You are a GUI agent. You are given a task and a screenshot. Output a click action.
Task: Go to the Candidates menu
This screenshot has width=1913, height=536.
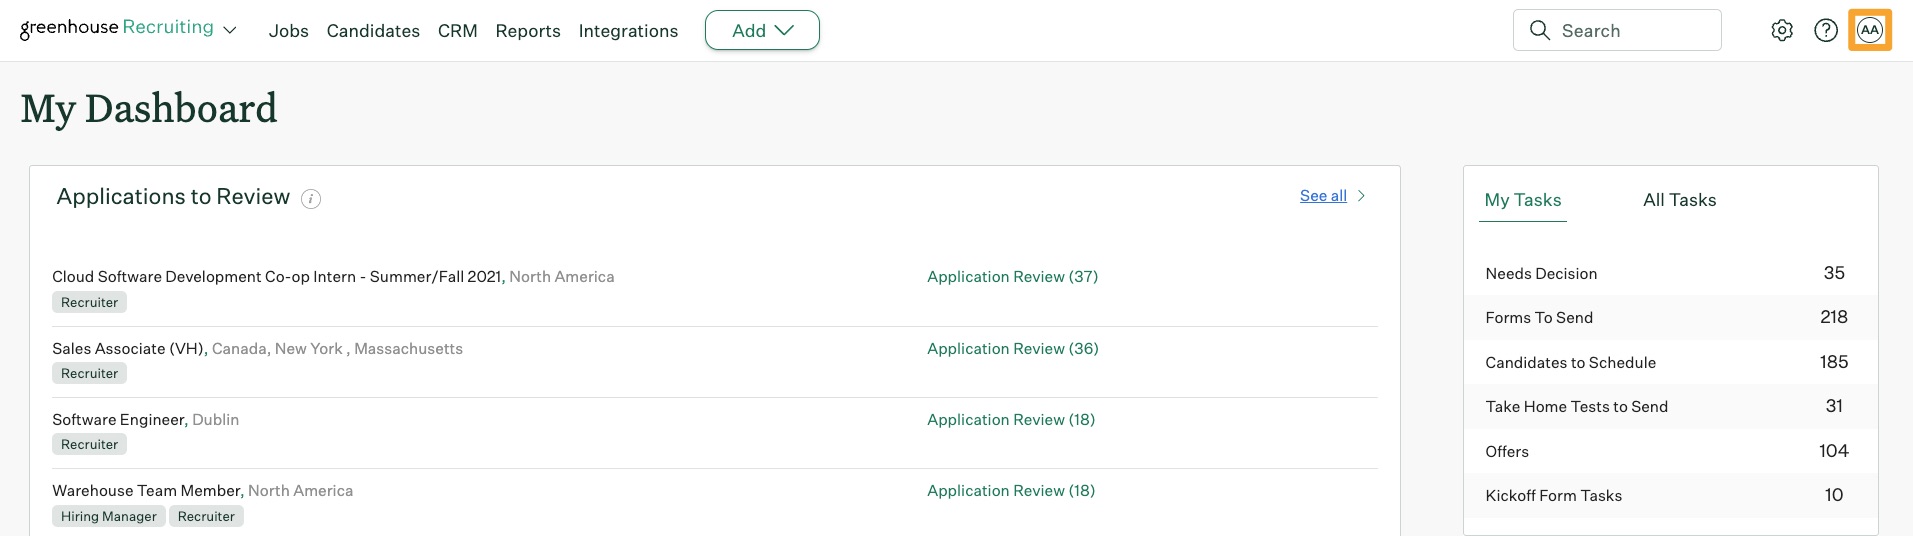[x=373, y=31]
